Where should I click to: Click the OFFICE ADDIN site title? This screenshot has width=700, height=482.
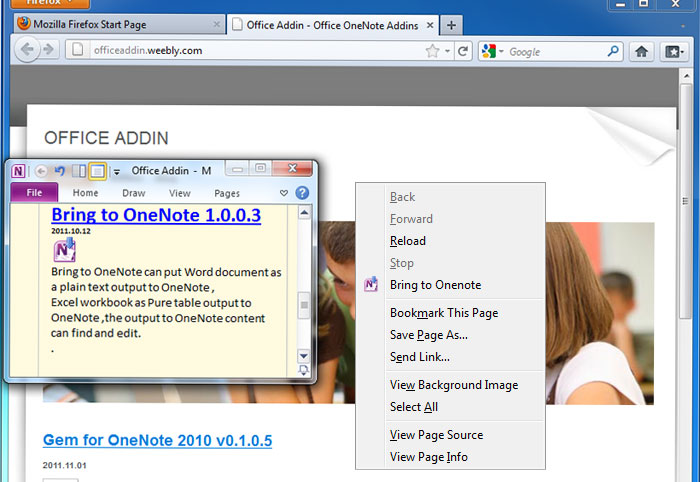point(106,138)
